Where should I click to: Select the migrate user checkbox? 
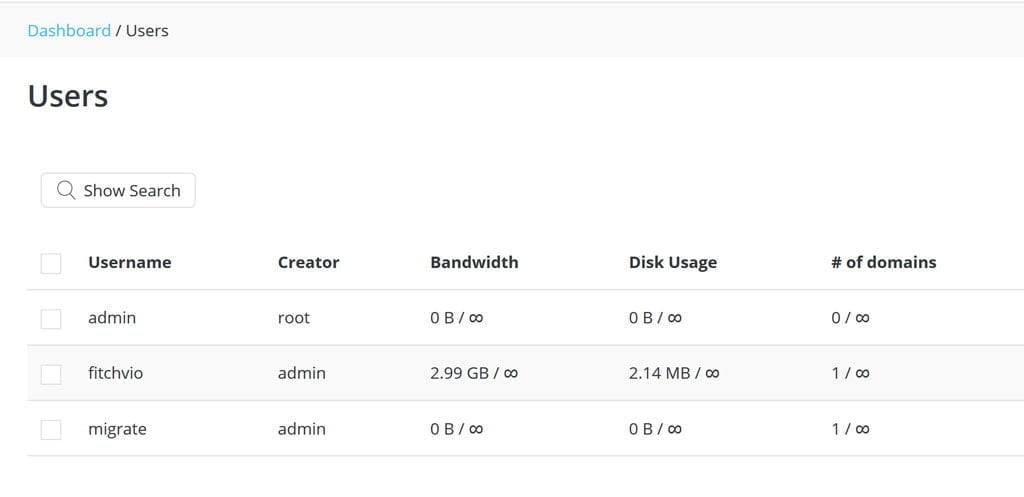click(51, 430)
